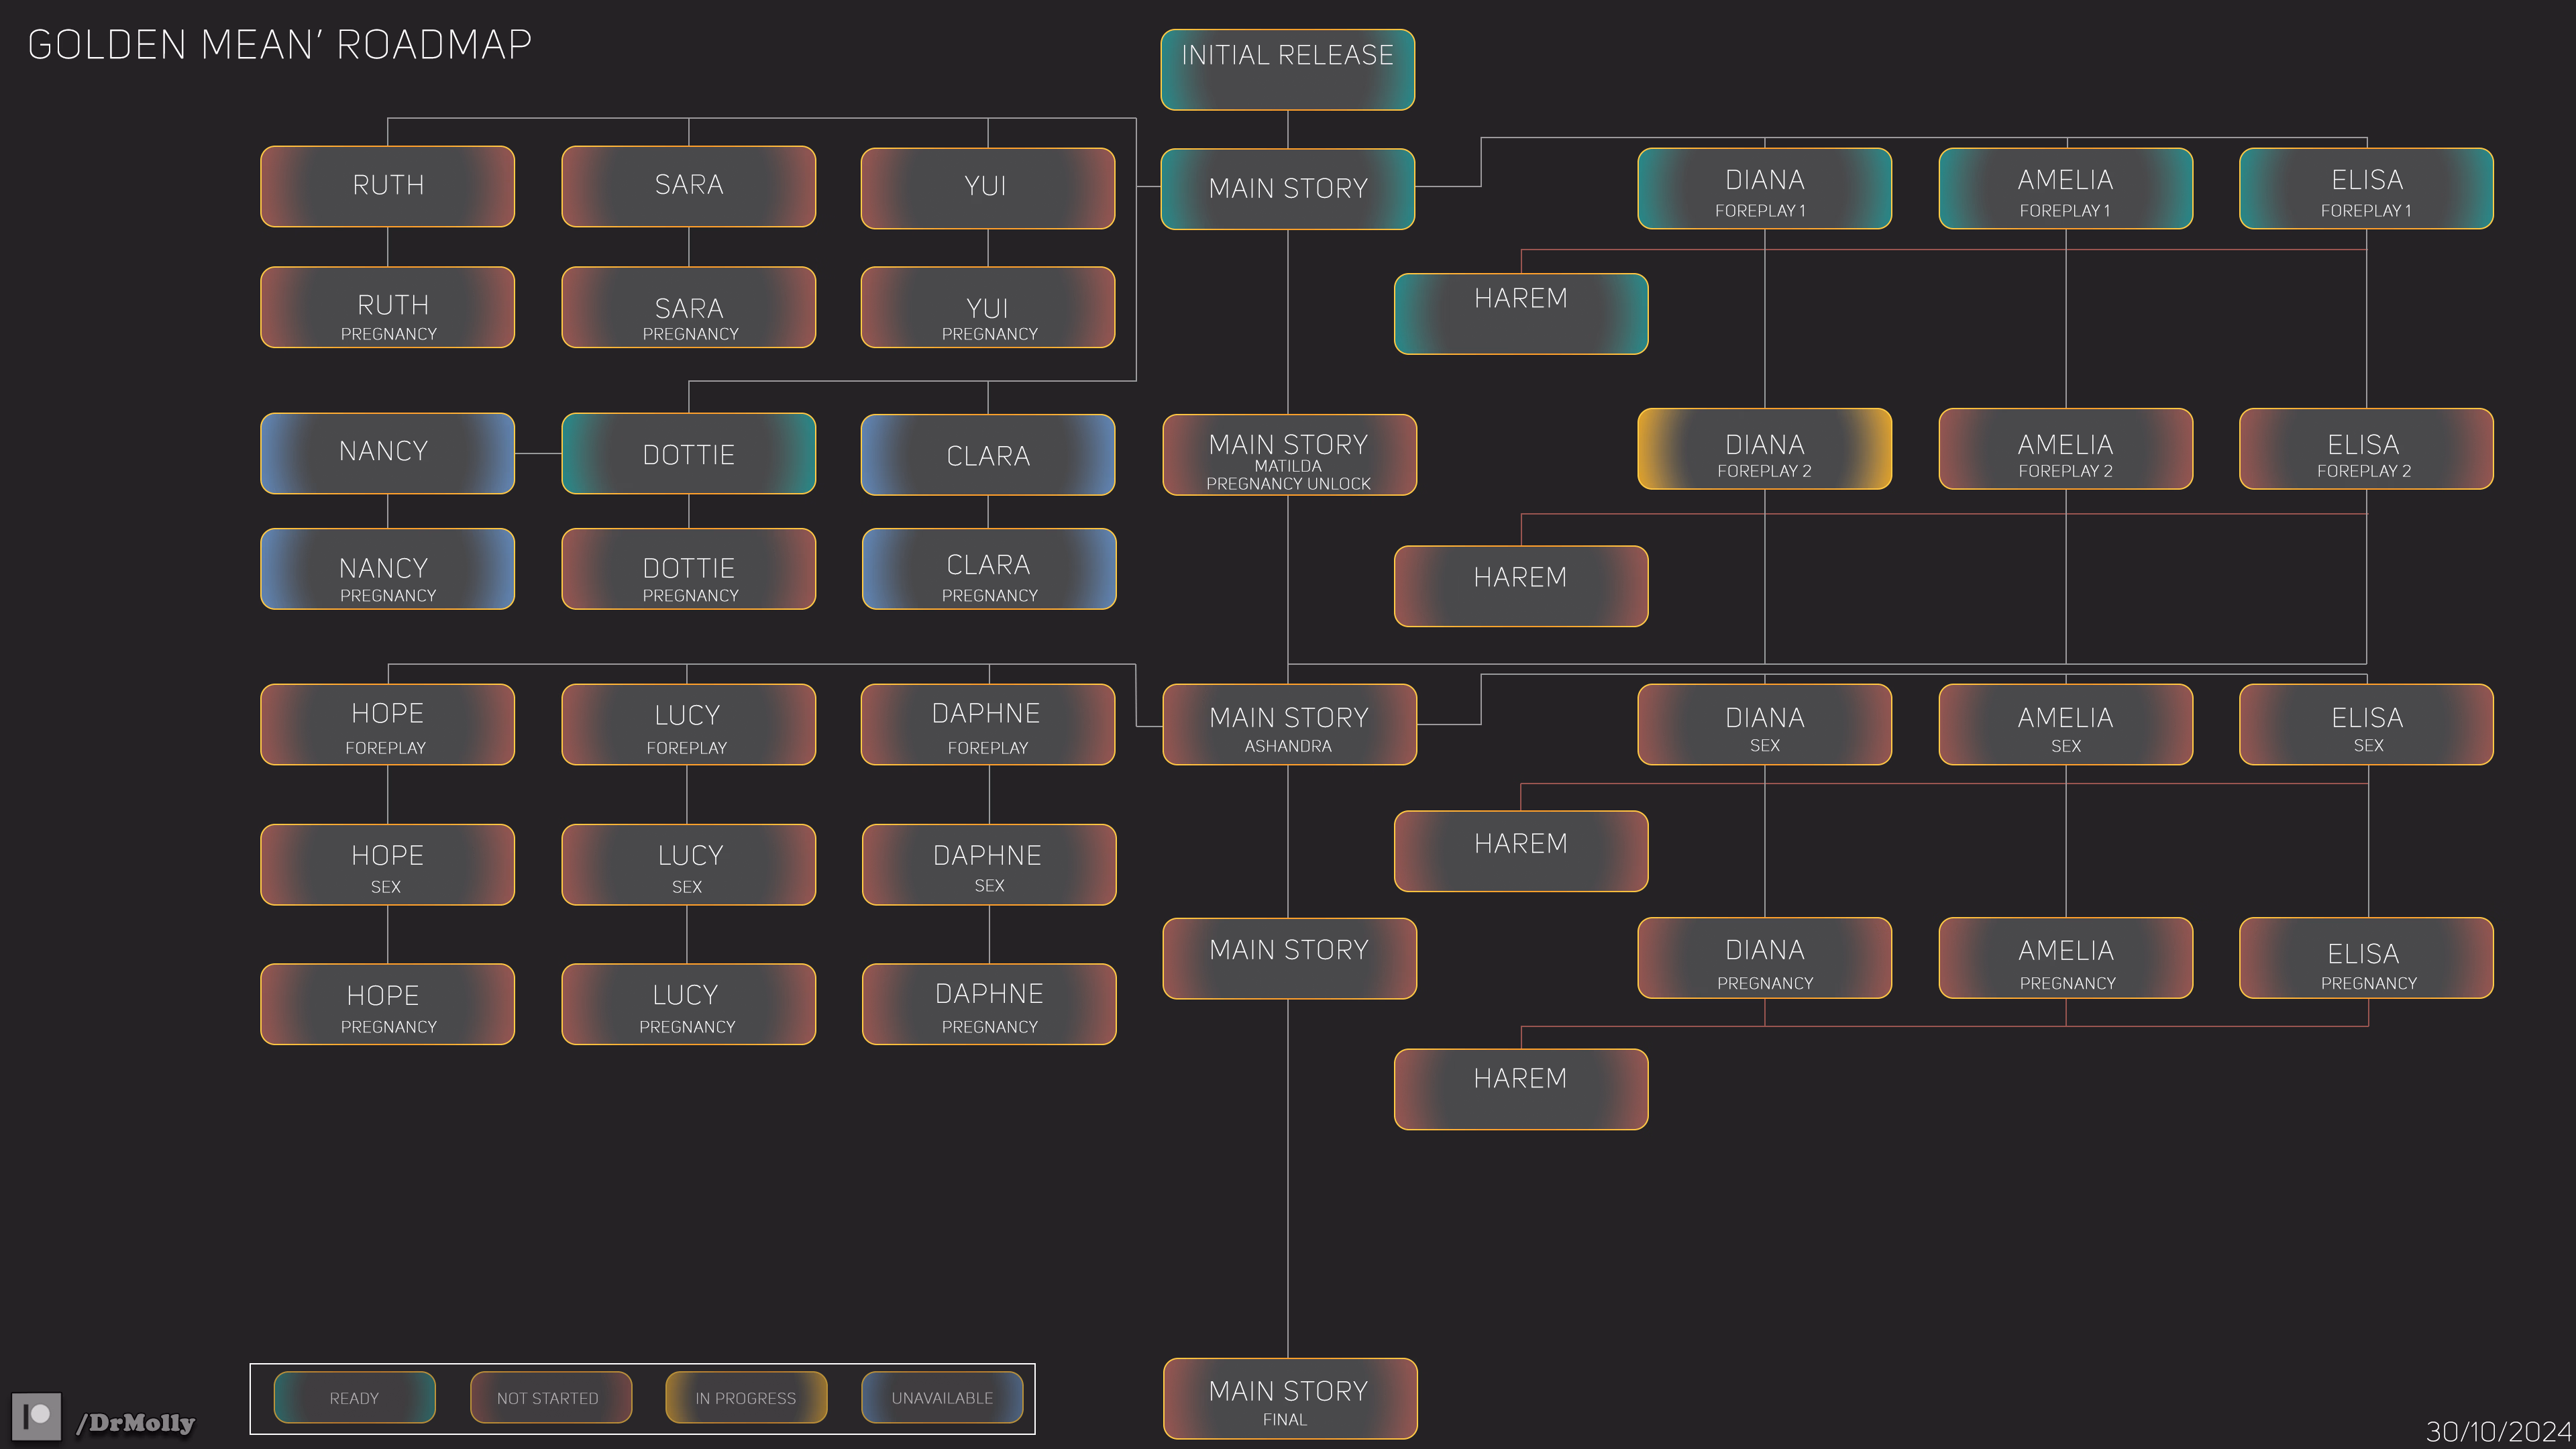
Task: Select the ELISA FOREPLAY 1 node
Action: click(x=2366, y=189)
